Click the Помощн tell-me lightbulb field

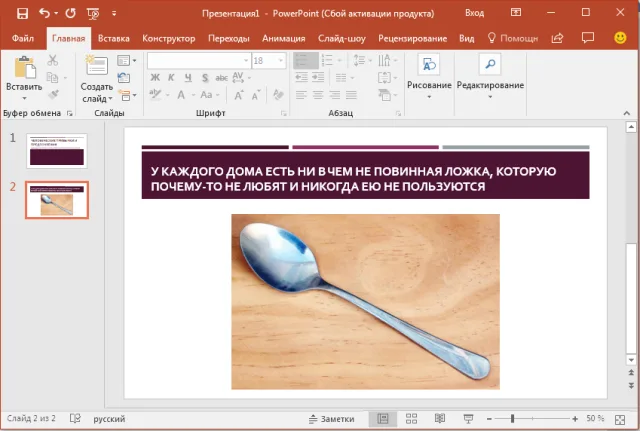point(513,38)
